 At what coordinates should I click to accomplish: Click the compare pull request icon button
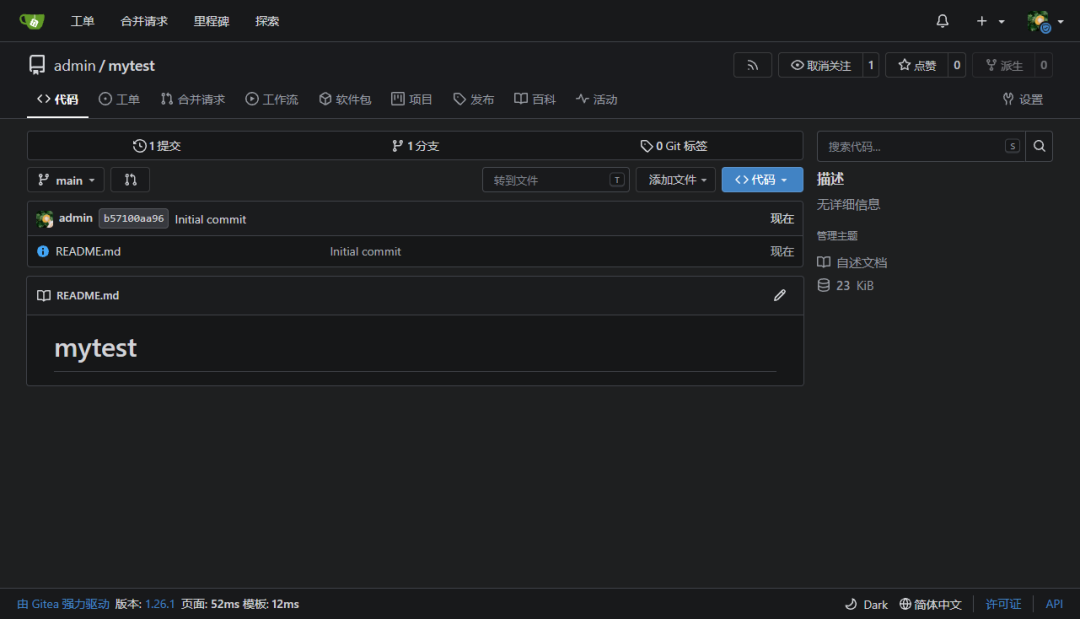click(130, 180)
